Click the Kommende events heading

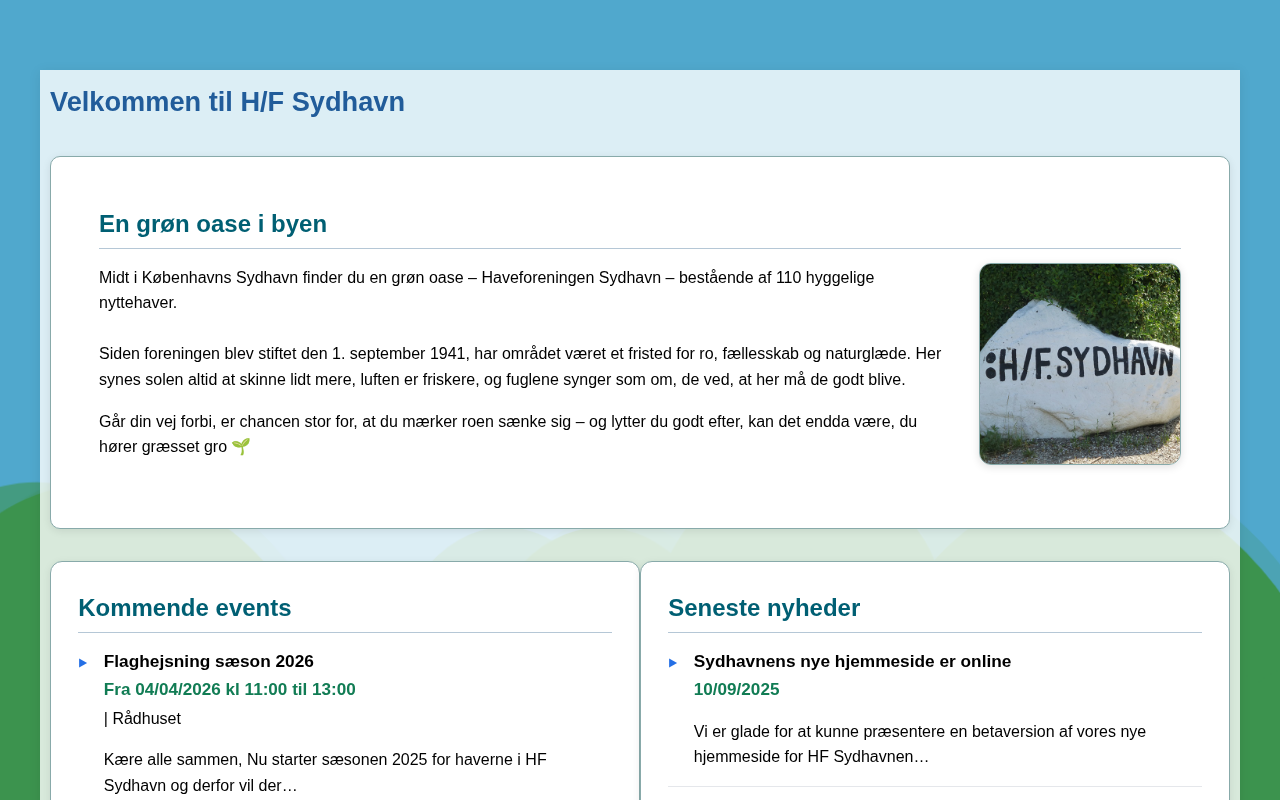click(x=185, y=608)
